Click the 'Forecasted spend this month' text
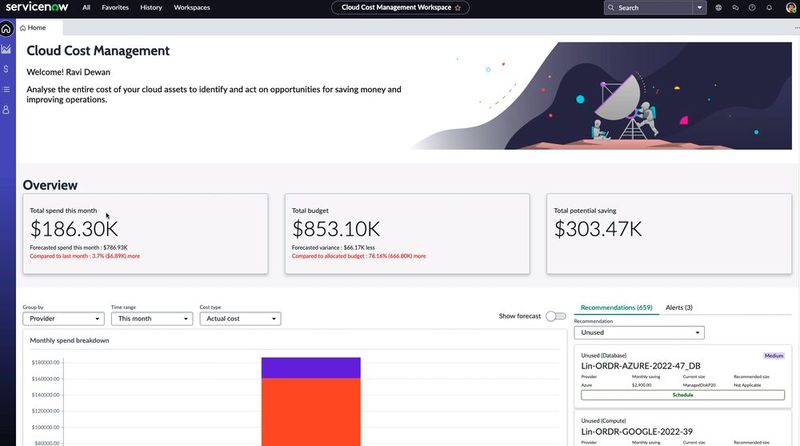The width and height of the screenshot is (800, 446). (x=79, y=247)
